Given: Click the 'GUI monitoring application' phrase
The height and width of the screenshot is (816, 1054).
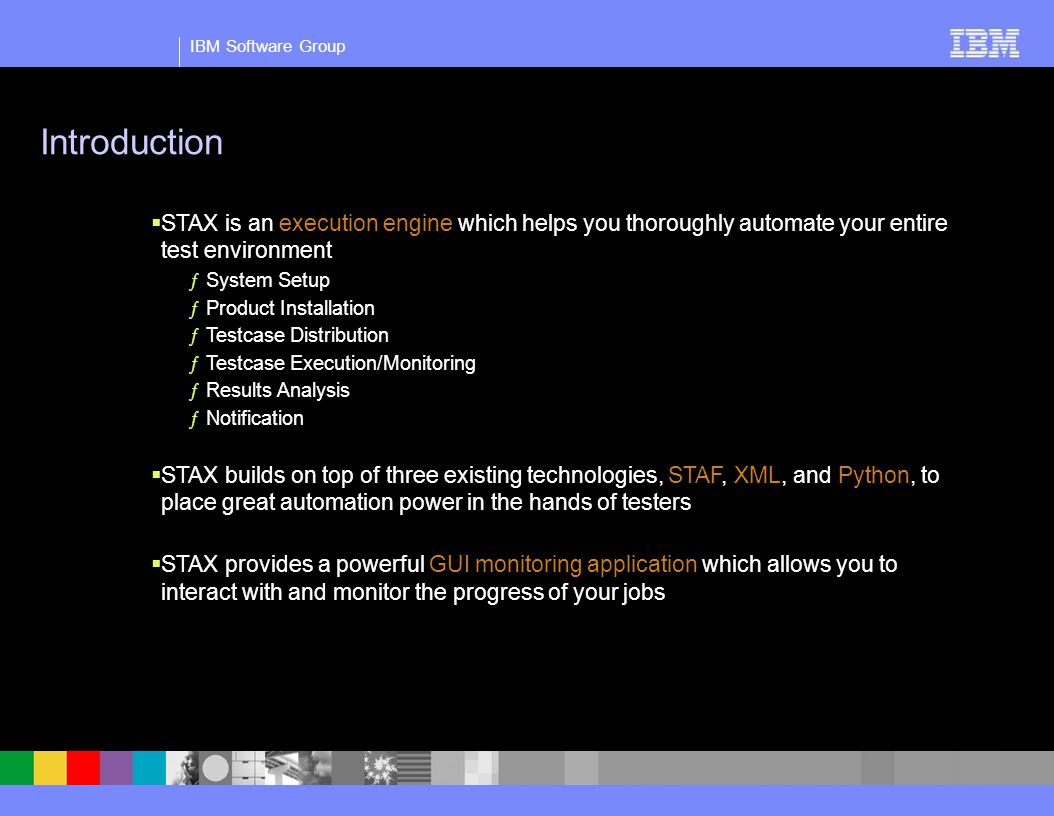Looking at the screenshot, I should click(x=563, y=565).
